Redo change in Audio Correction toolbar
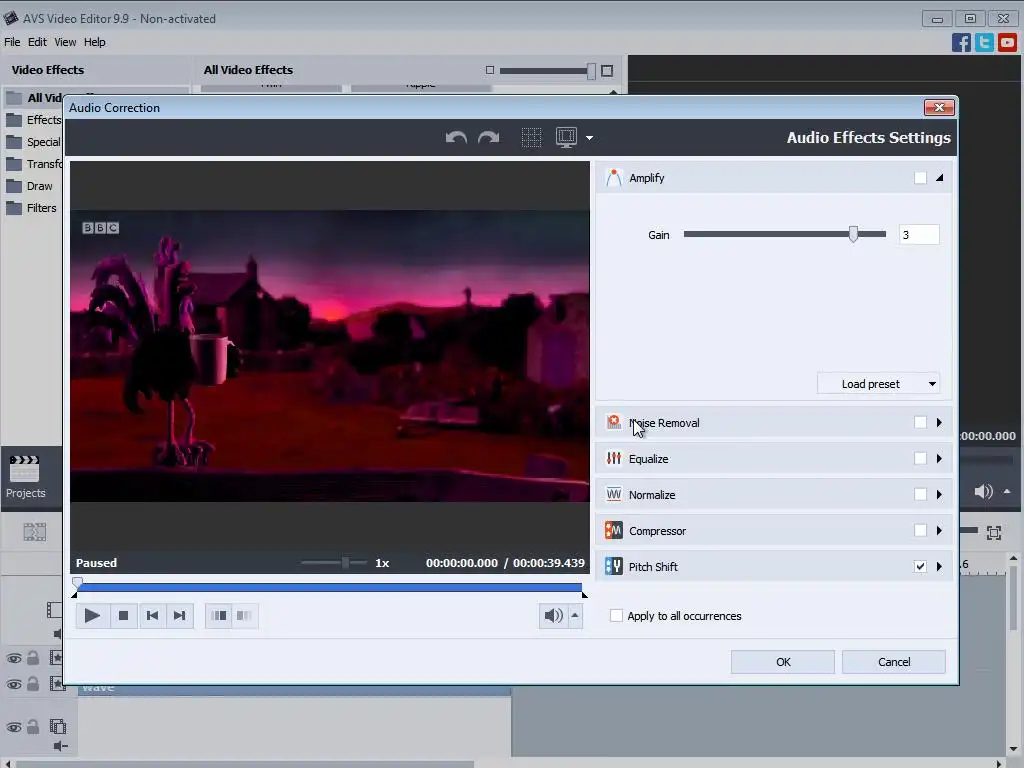Screen dimensions: 1024x768 (x=488, y=138)
